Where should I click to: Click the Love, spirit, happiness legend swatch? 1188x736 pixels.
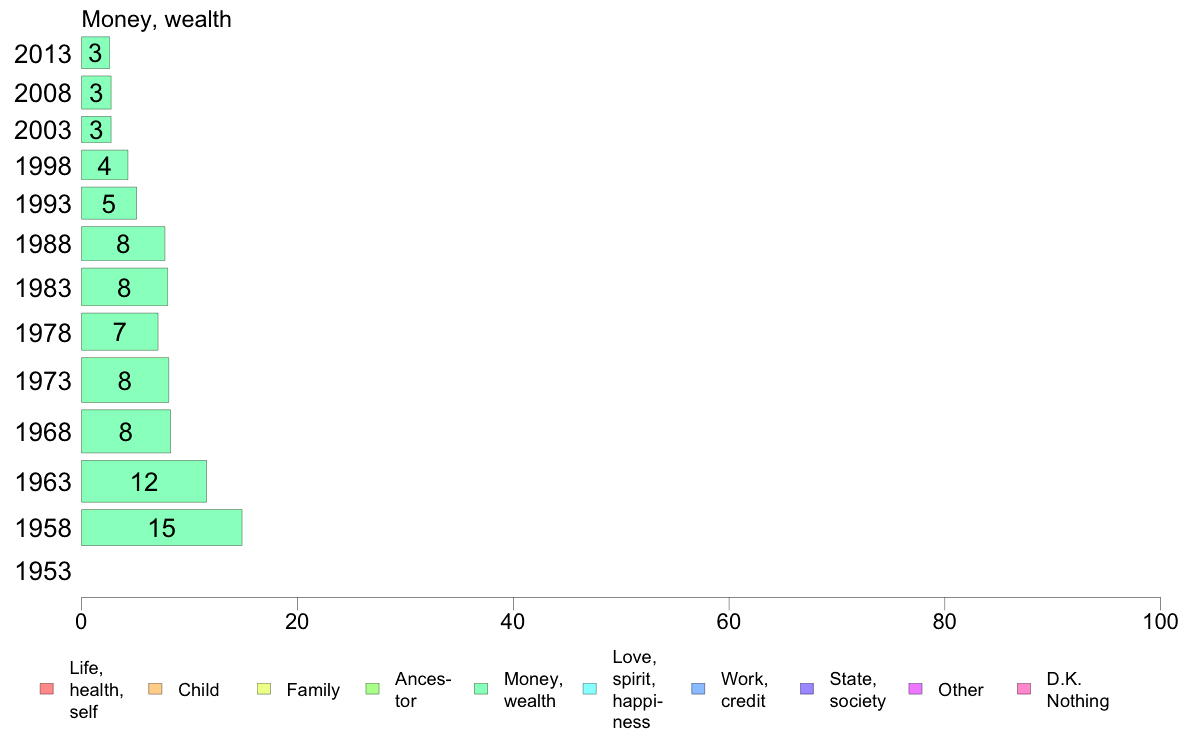point(589,689)
